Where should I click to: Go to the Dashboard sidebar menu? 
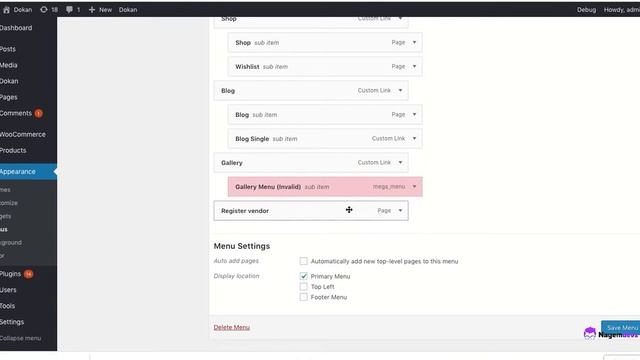click(16, 28)
